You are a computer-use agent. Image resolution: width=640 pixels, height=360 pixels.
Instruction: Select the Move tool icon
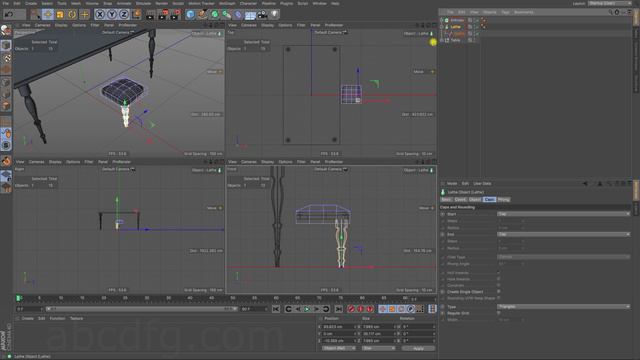click(48, 15)
